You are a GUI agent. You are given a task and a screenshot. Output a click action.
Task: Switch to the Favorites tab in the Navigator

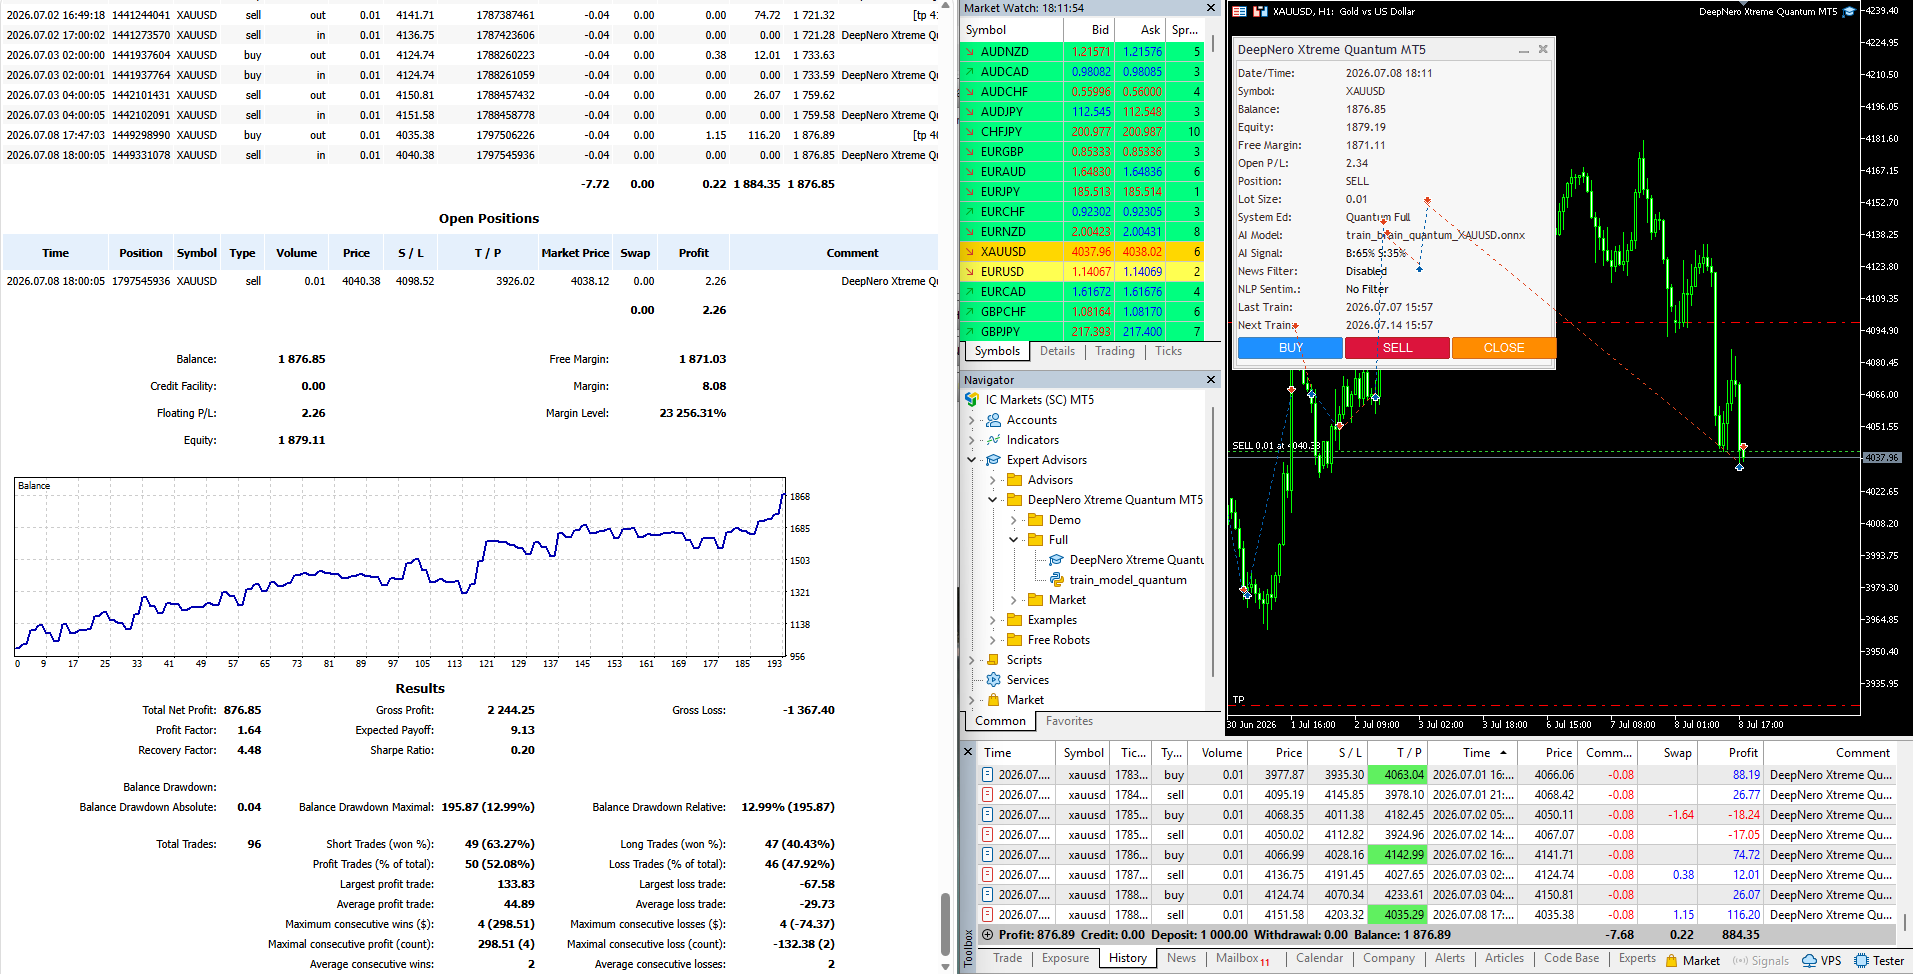(x=1069, y=721)
